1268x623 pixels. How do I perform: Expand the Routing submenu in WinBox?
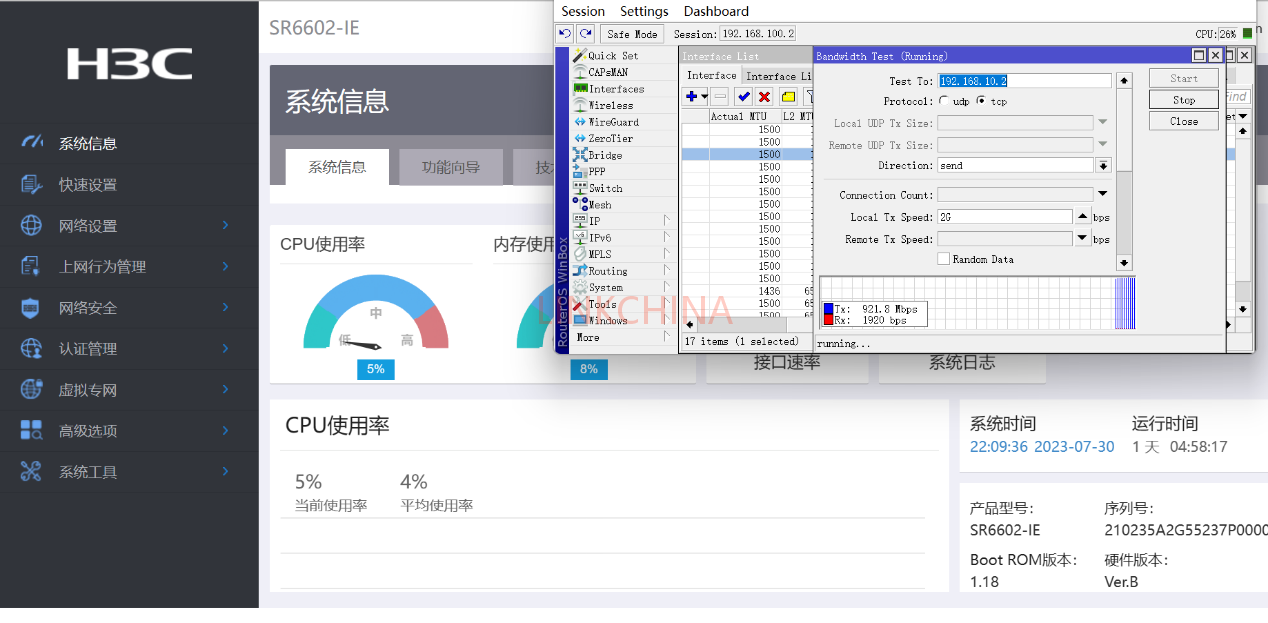(x=667, y=271)
